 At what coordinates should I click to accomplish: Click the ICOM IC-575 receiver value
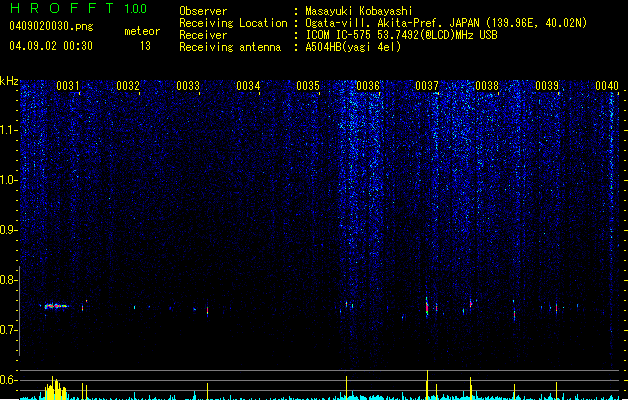pos(401,35)
